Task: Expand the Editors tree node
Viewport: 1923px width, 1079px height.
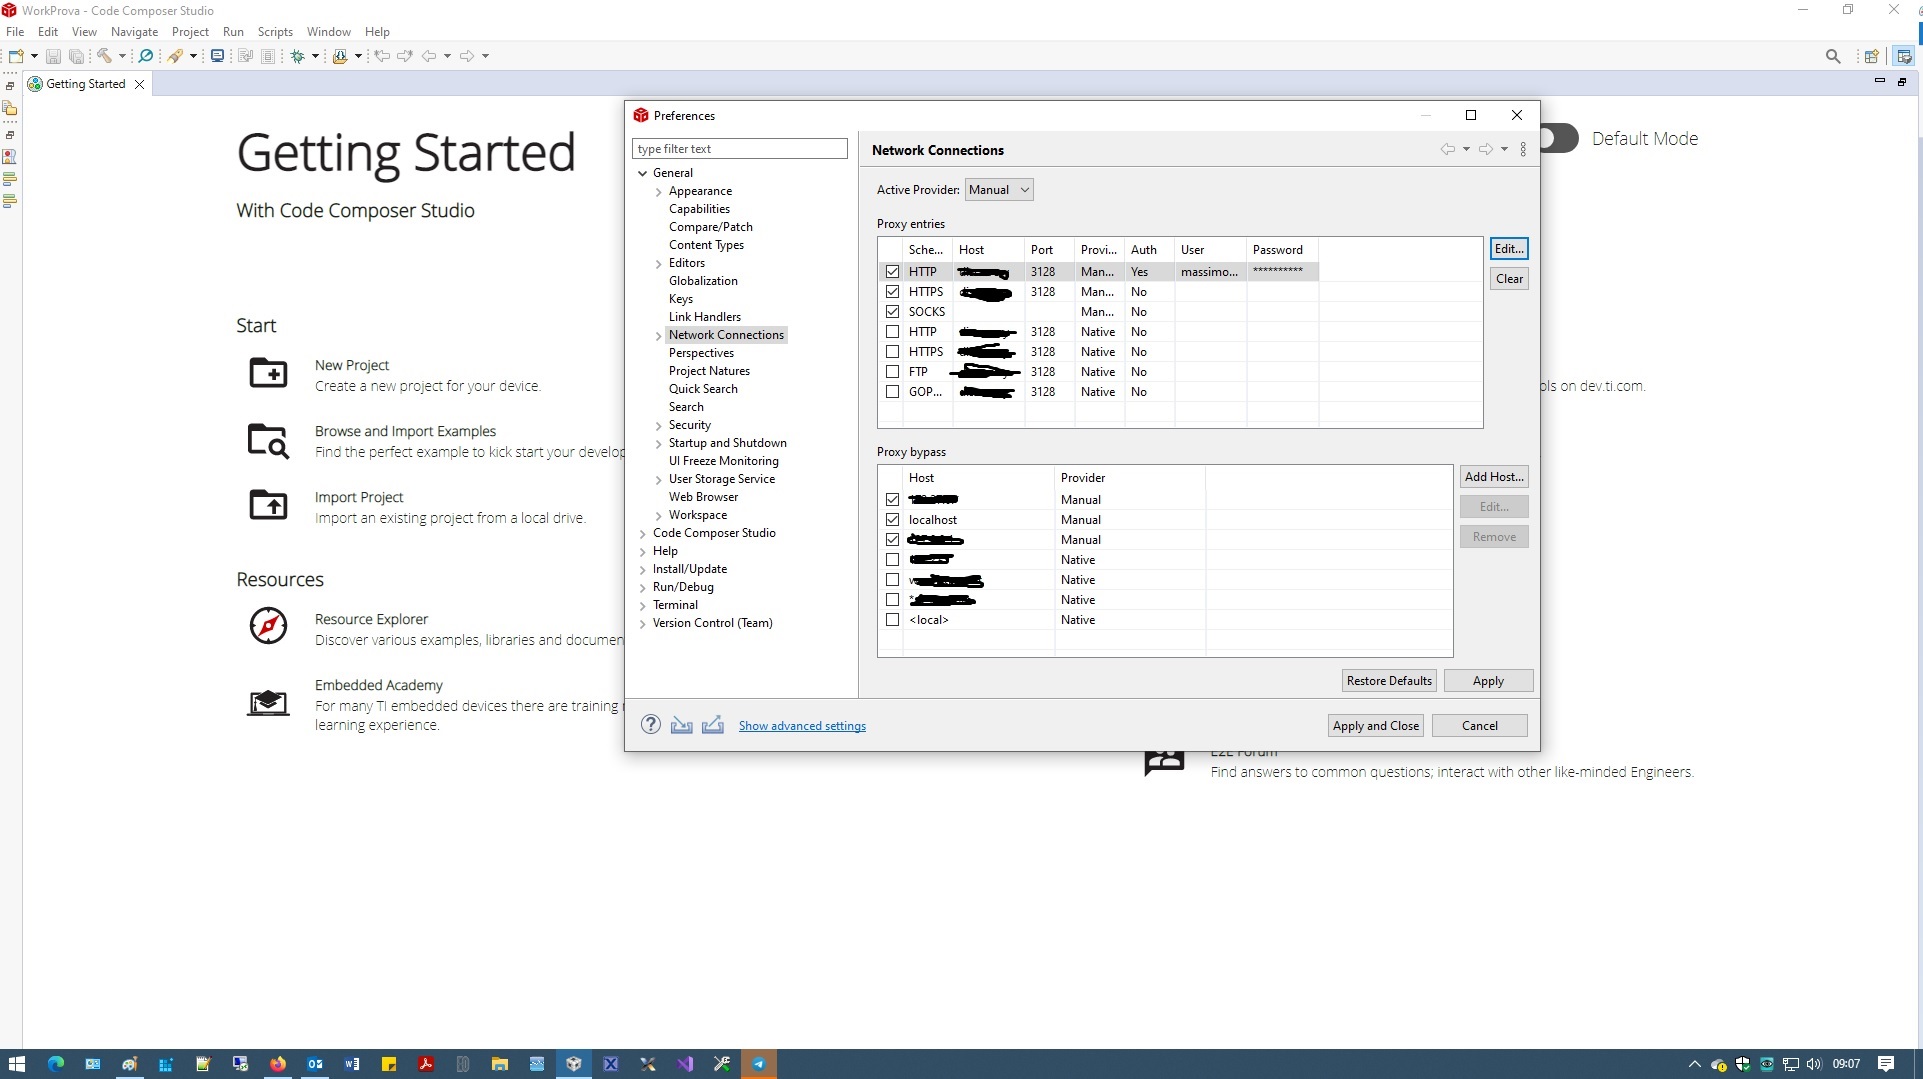Action: (x=659, y=264)
